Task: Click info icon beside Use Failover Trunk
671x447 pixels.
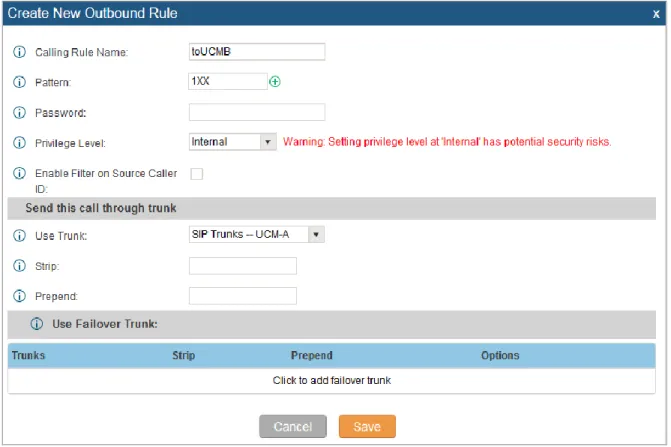Action: (37, 324)
